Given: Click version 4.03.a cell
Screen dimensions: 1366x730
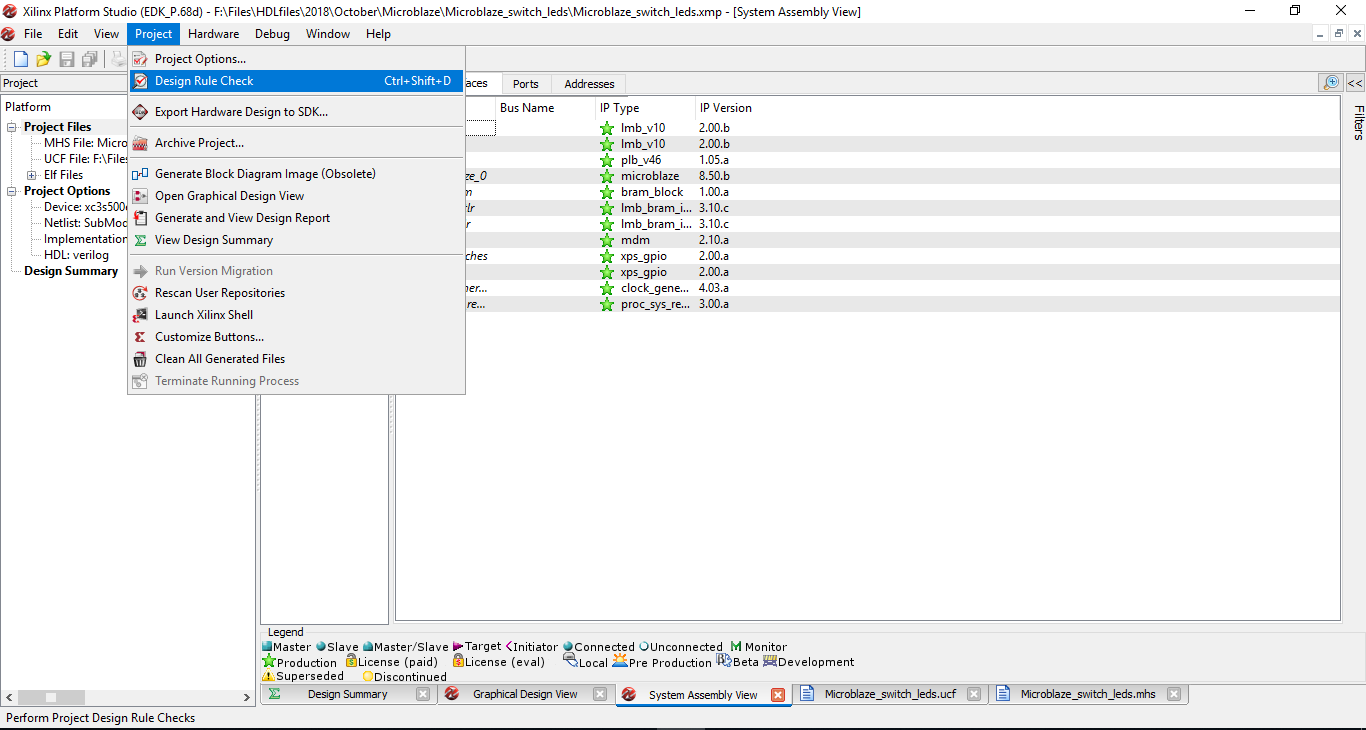Looking at the screenshot, I should coord(714,288).
